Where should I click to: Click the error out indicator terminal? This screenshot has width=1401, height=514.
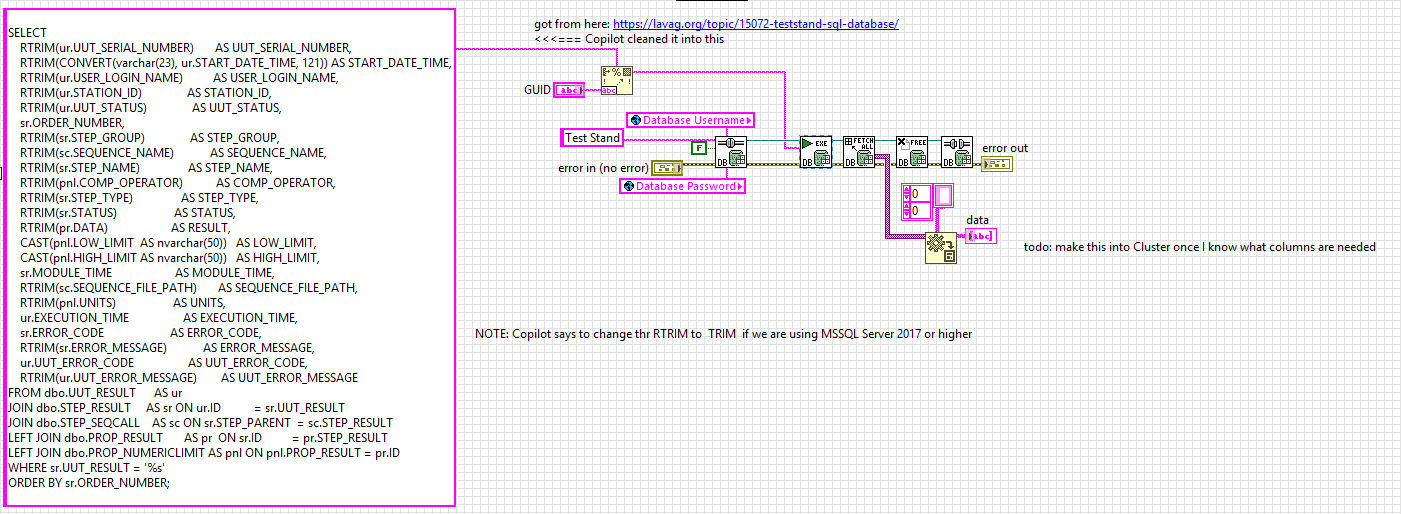997,164
